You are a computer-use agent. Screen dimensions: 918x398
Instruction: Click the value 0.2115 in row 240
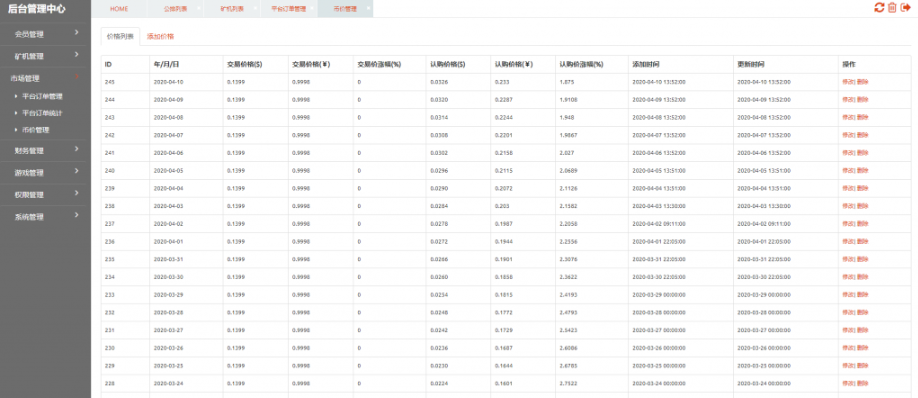point(503,170)
